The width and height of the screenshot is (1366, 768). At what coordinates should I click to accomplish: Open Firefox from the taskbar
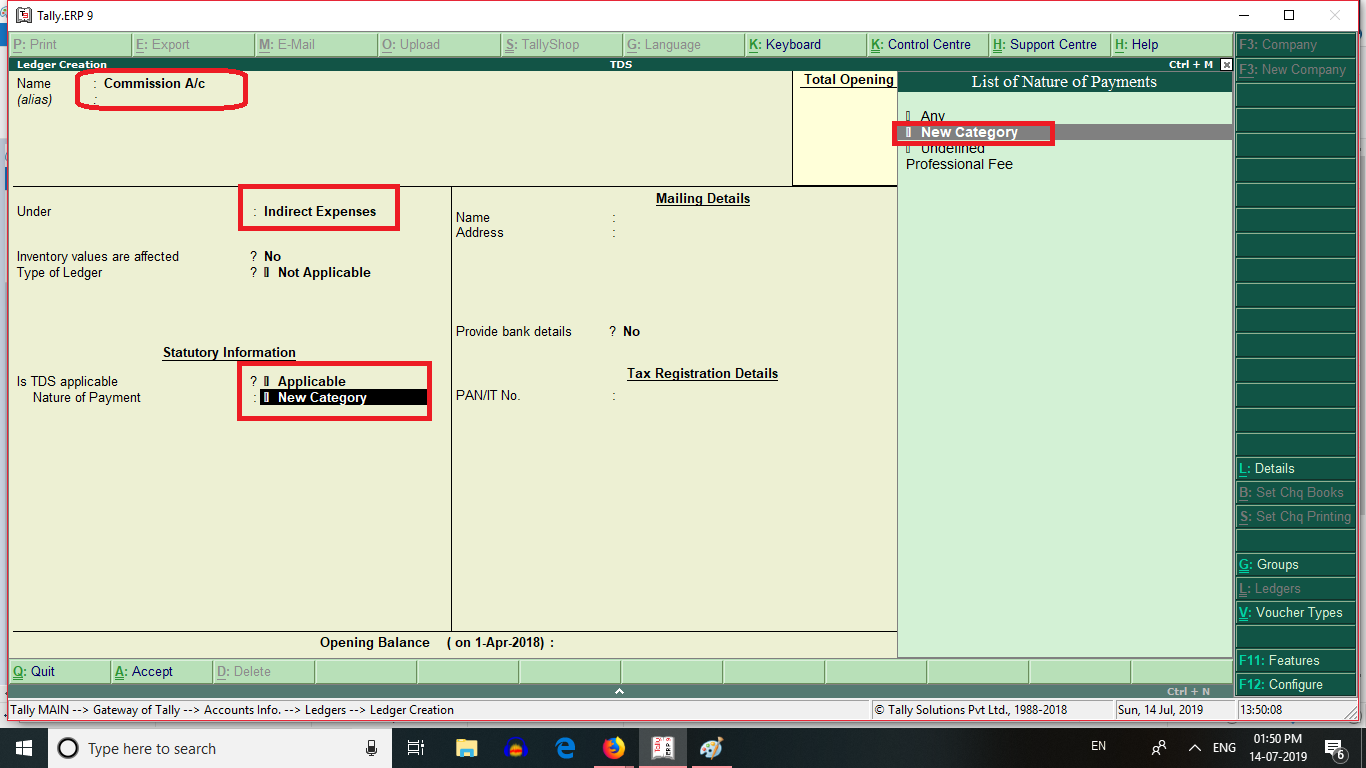(613, 748)
